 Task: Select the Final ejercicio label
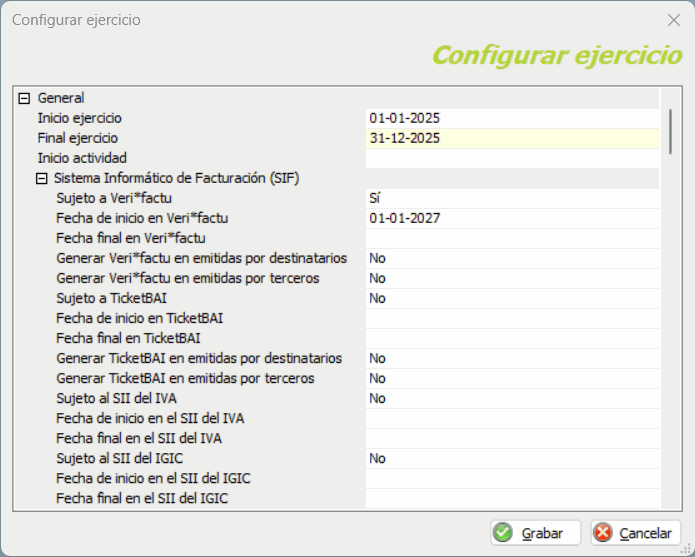coord(78,138)
